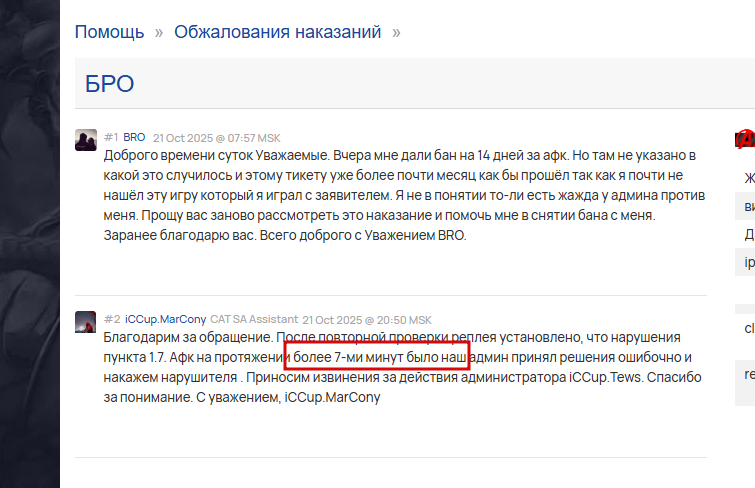The width and height of the screenshot is (755, 488).
Task: Go to Обжалования наказаний breadcrumb
Action: pyautogui.click(x=277, y=32)
